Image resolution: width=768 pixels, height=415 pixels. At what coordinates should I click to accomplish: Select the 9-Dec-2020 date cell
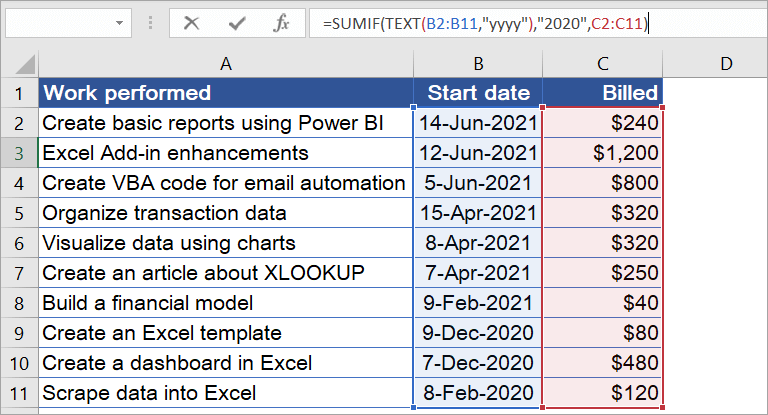(x=478, y=333)
